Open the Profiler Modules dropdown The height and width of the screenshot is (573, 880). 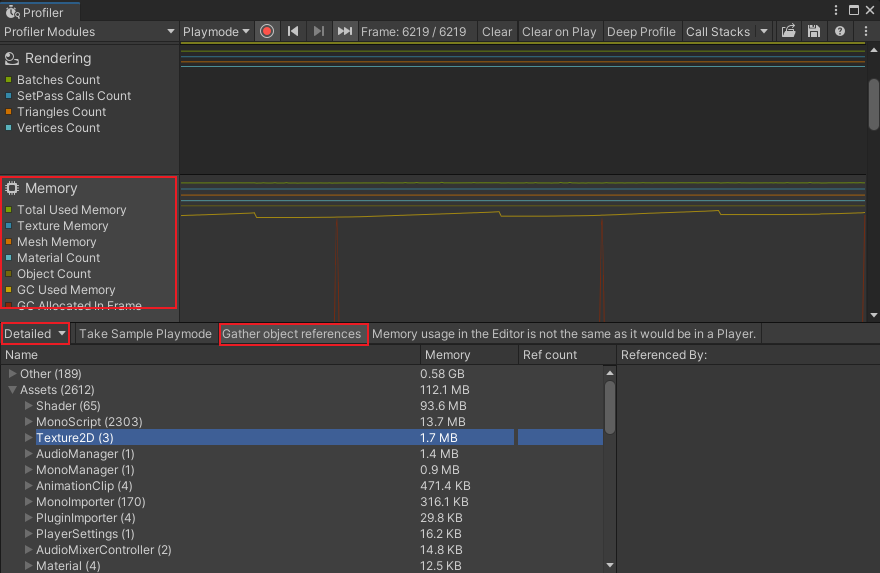coord(89,32)
